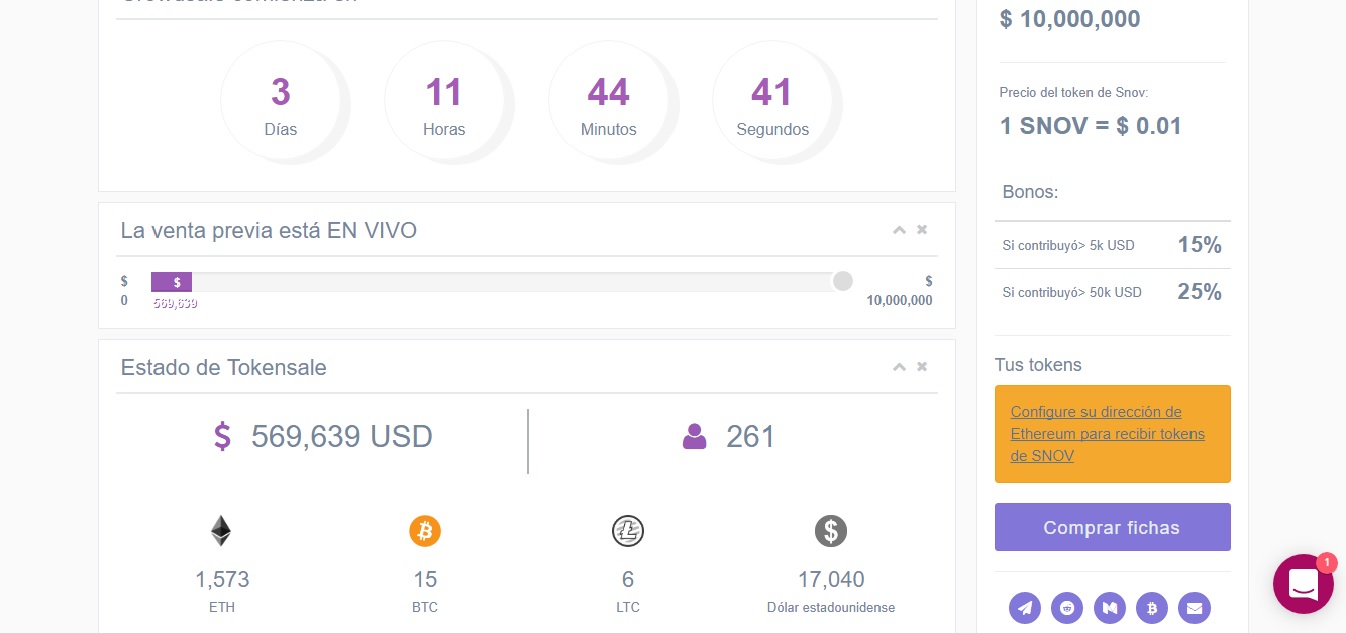Open the Bitcointalk social icon

point(1152,607)
